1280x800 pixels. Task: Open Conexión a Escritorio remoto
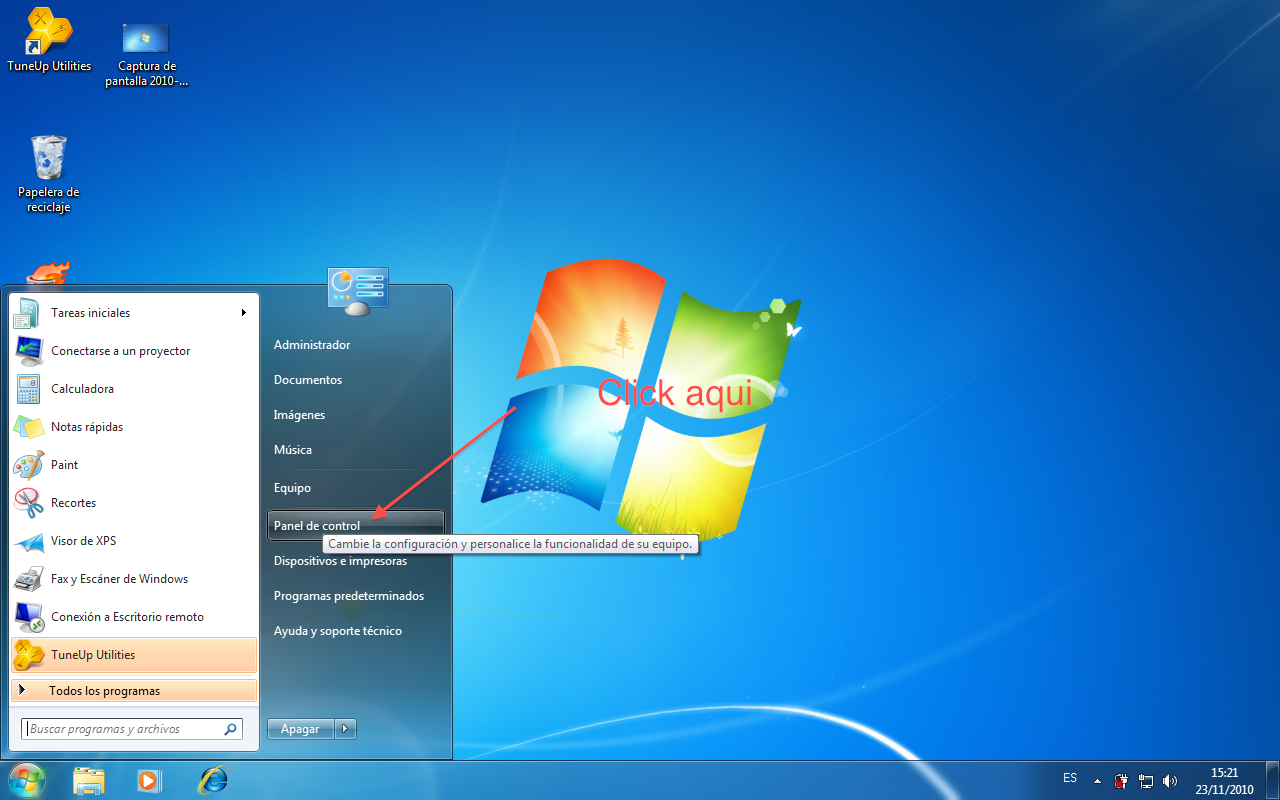point(134,617)
